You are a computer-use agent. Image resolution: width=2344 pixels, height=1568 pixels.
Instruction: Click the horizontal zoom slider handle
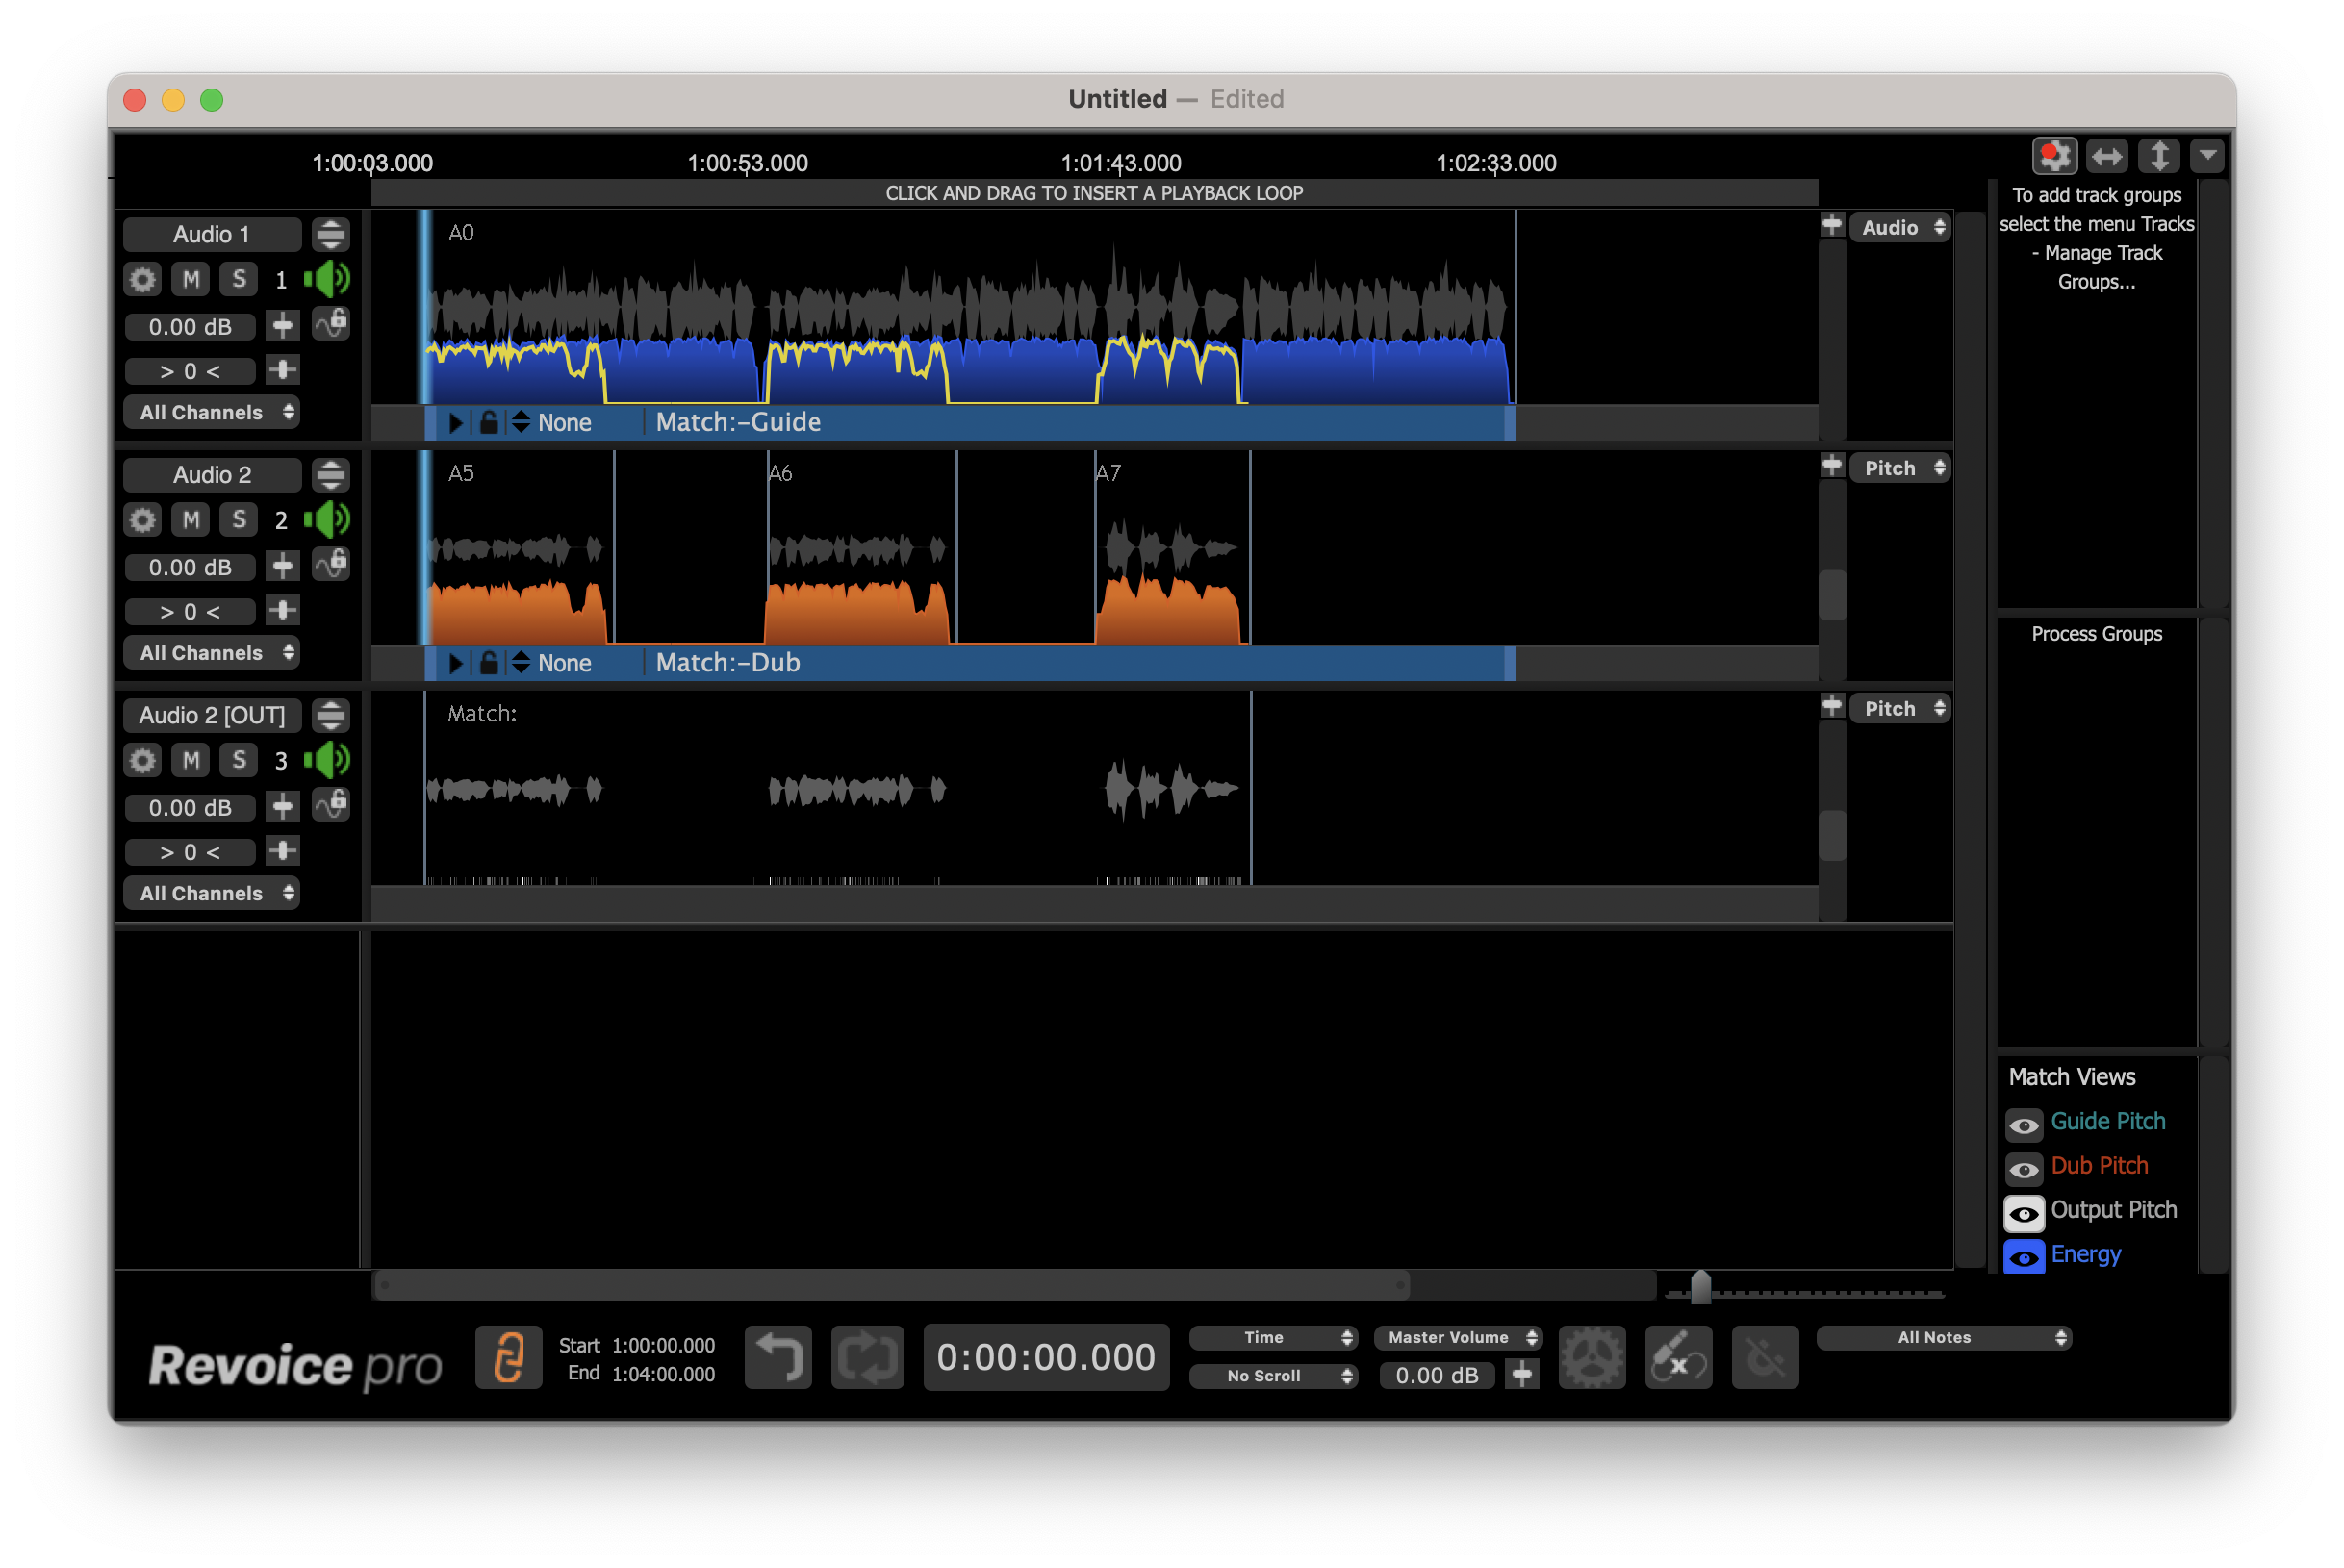(1700, 1287)
